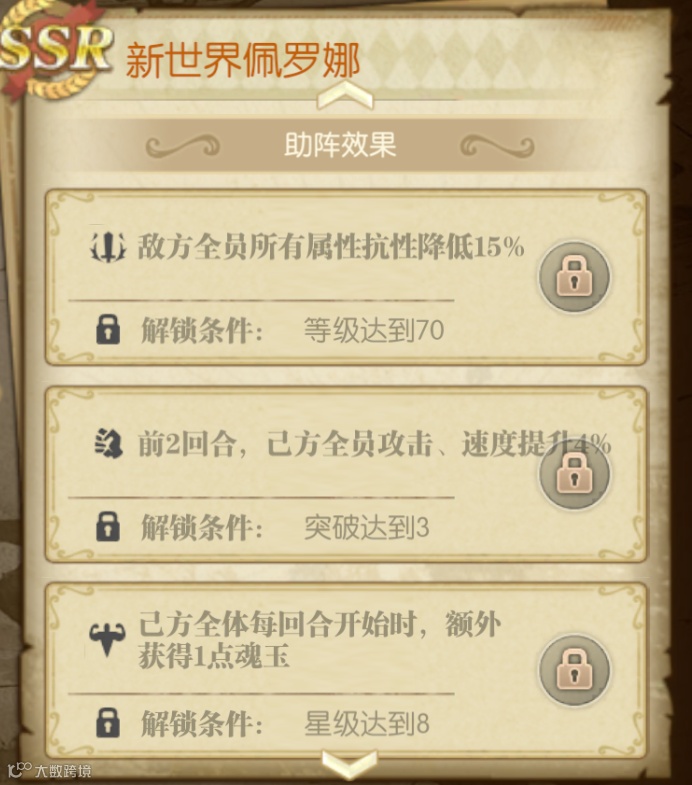Select the 己方全体每回合开始时 soul jade description
Screen dimensions: 692x785
point(319,640)
